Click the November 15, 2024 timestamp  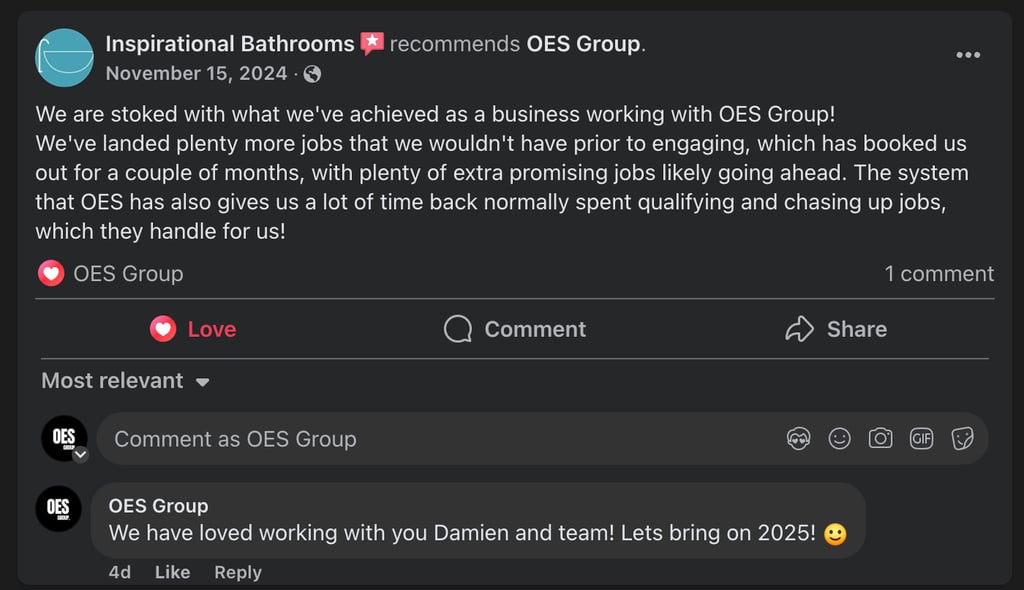click(196, 74)
